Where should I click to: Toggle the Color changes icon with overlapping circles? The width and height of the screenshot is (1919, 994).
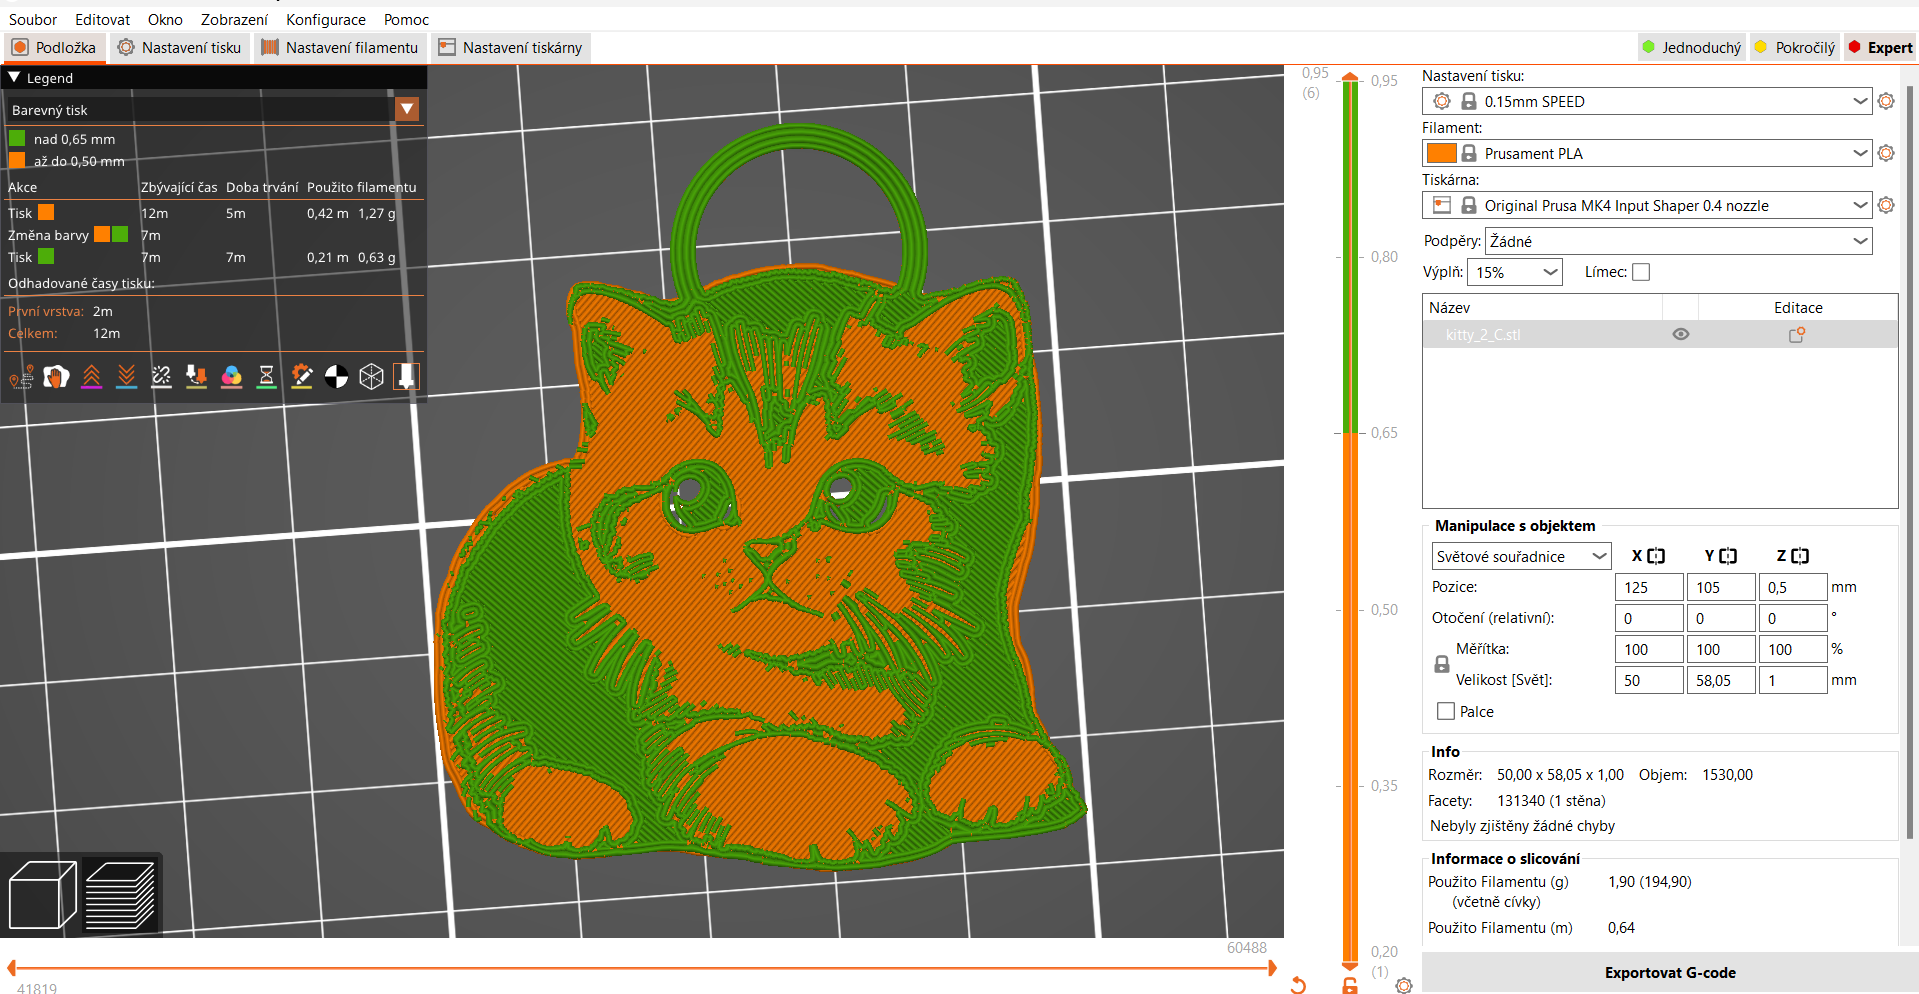[x=231, y=377]
